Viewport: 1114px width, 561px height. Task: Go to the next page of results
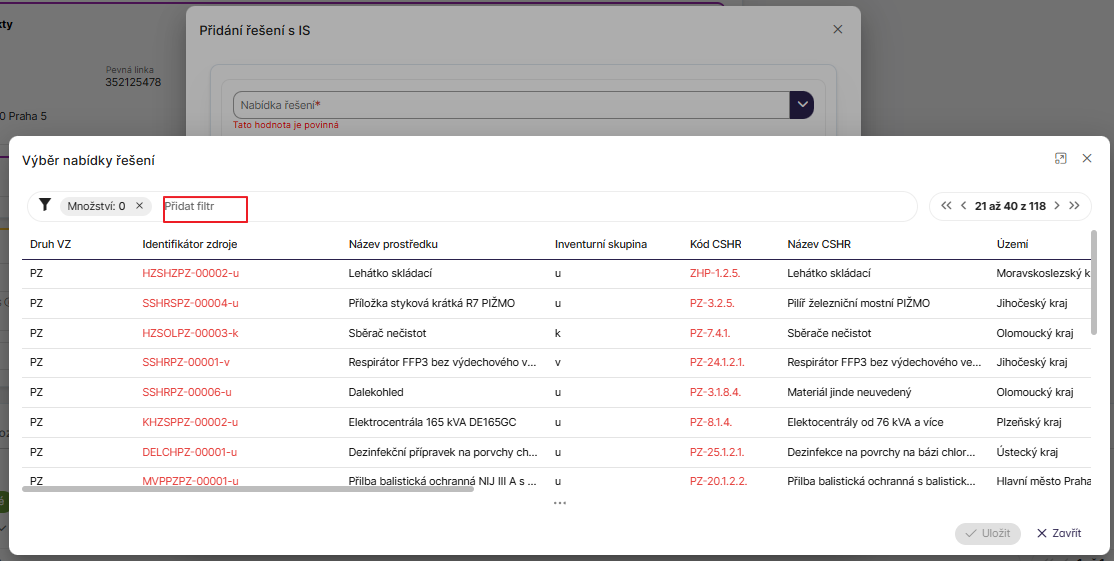click(1056, 206)
